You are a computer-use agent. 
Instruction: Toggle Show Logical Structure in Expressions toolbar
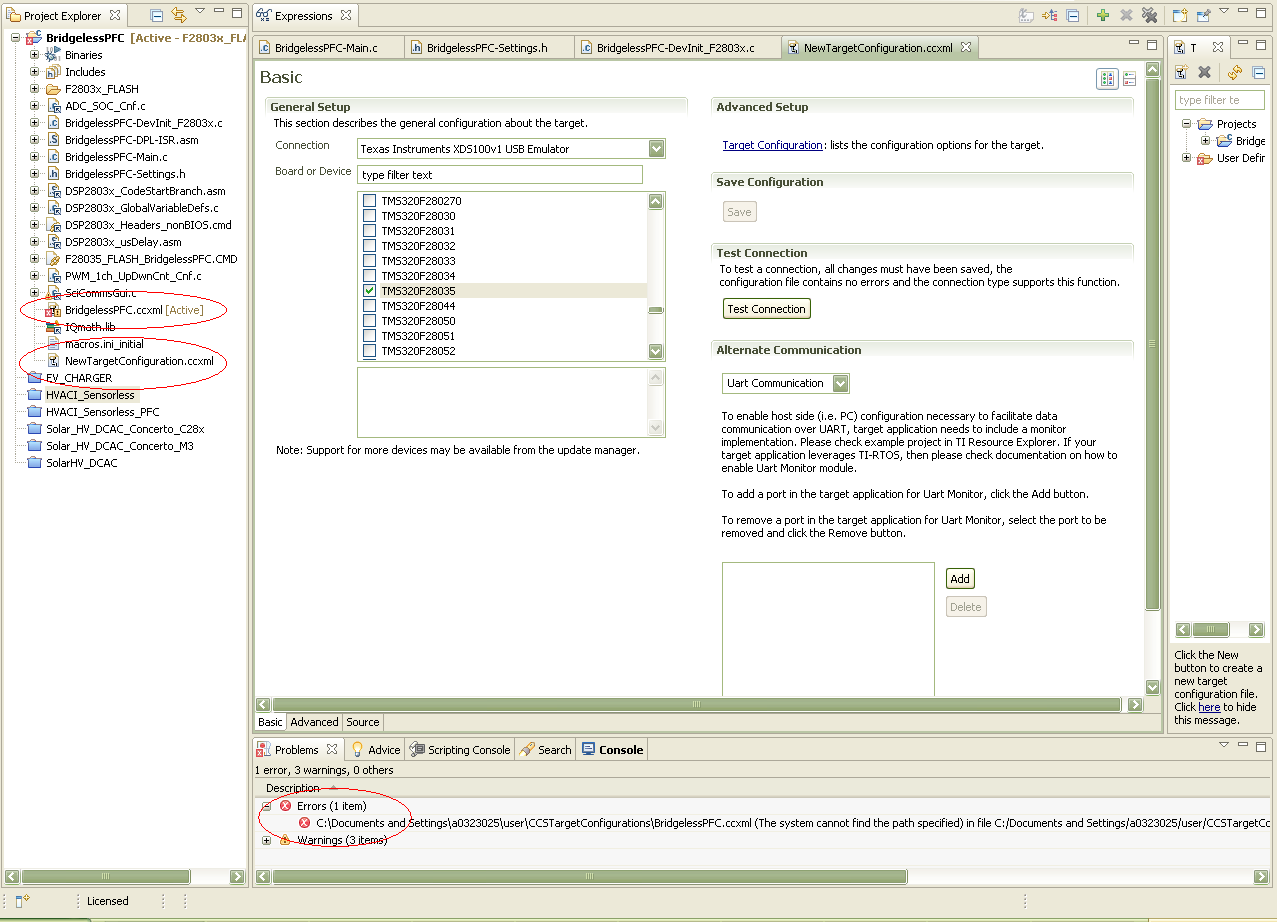1050,16
